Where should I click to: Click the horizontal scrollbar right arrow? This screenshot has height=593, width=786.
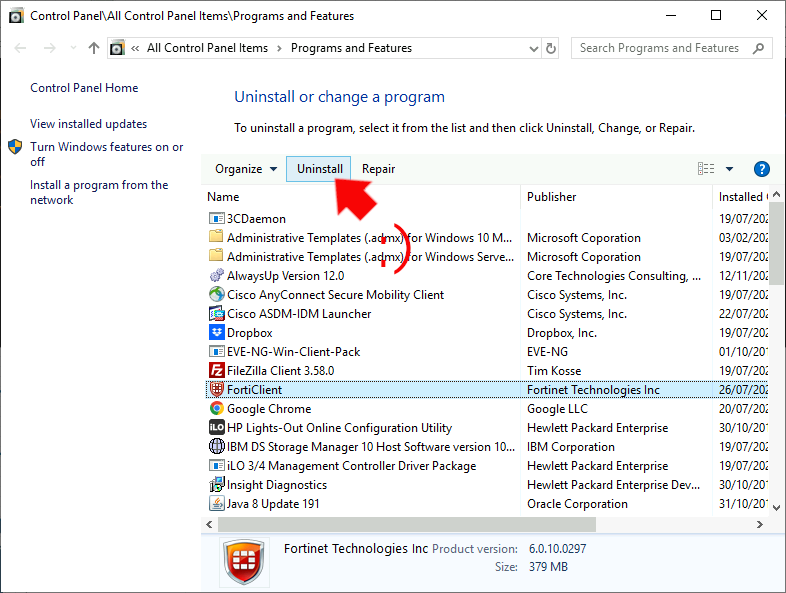(761, 525)
